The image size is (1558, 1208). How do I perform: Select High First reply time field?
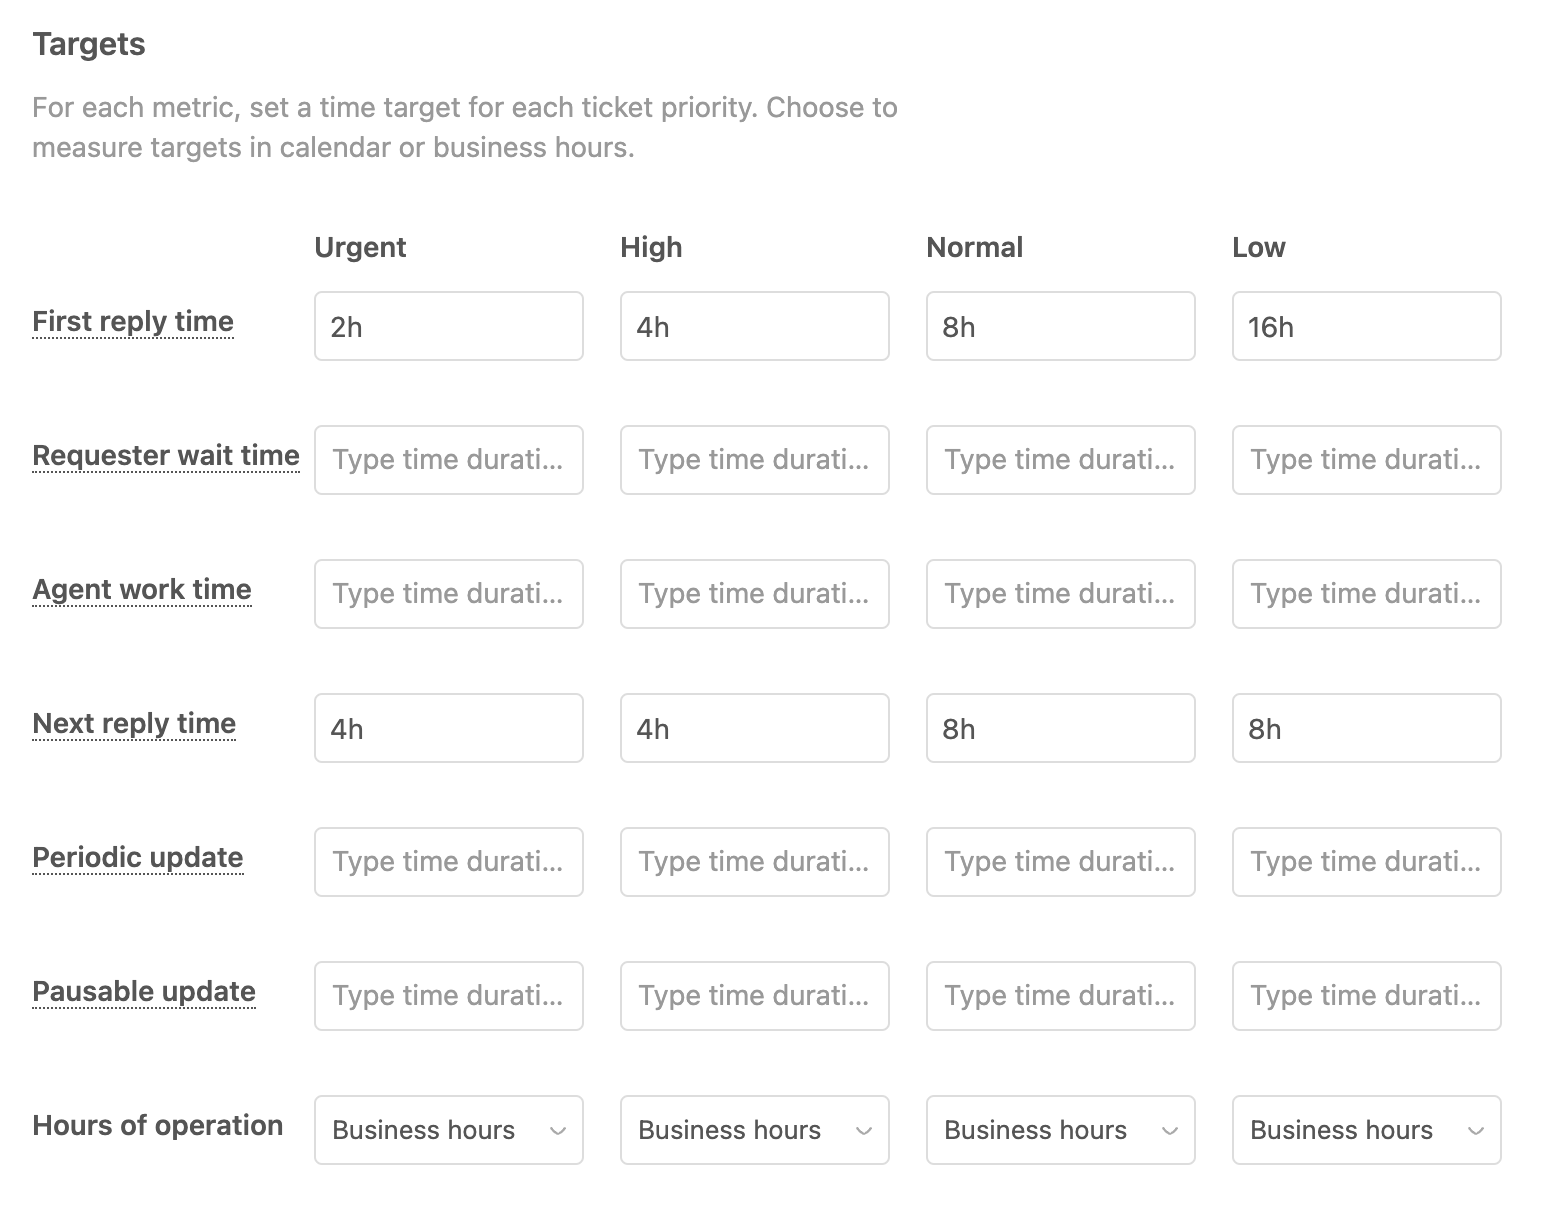(754, 326)
